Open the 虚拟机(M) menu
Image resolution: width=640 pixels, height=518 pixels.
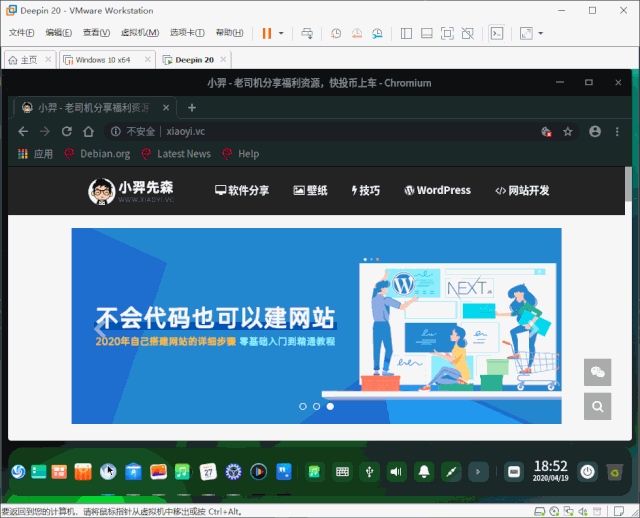140,33
